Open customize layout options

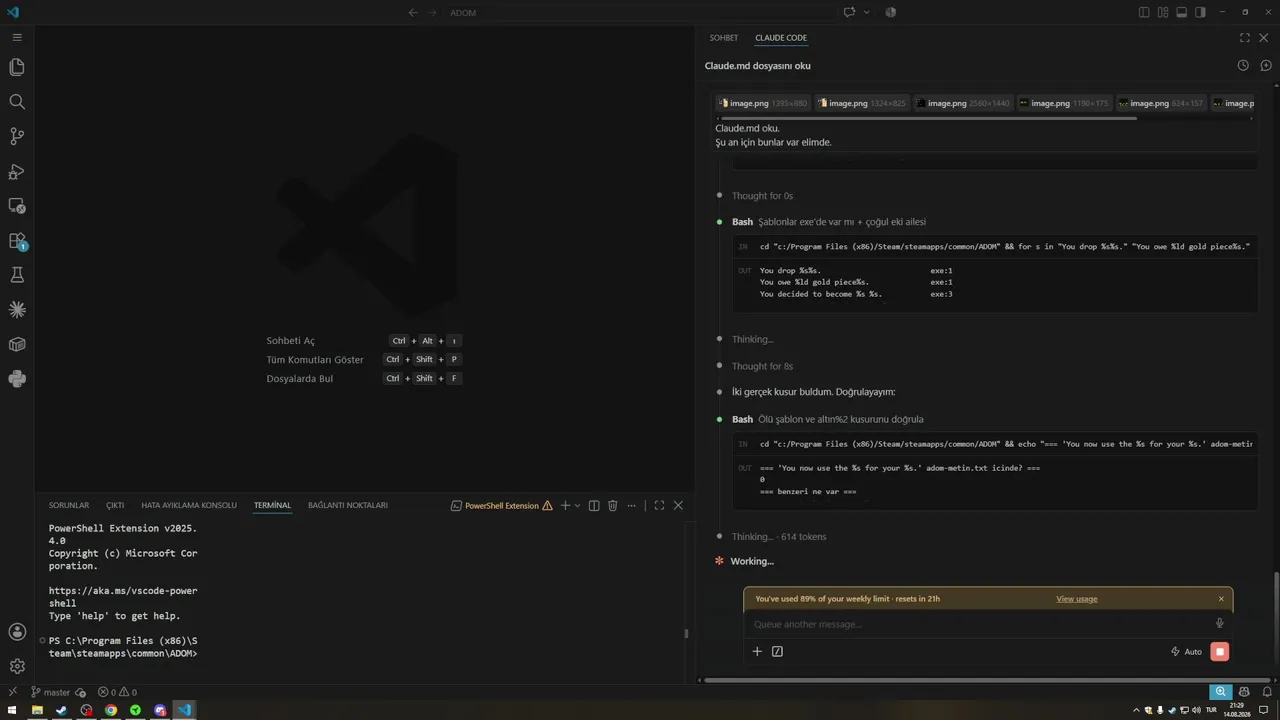[1163, 12]
